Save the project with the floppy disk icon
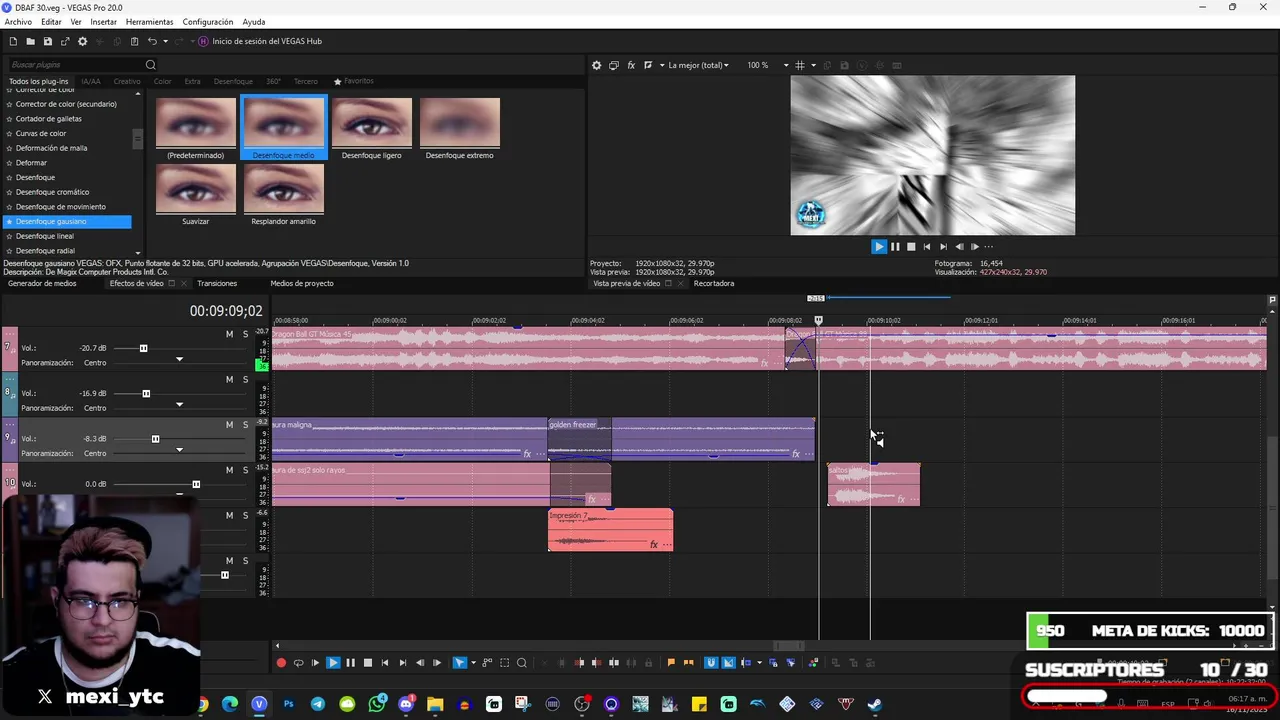1280x720 pixels. [48, 41]
